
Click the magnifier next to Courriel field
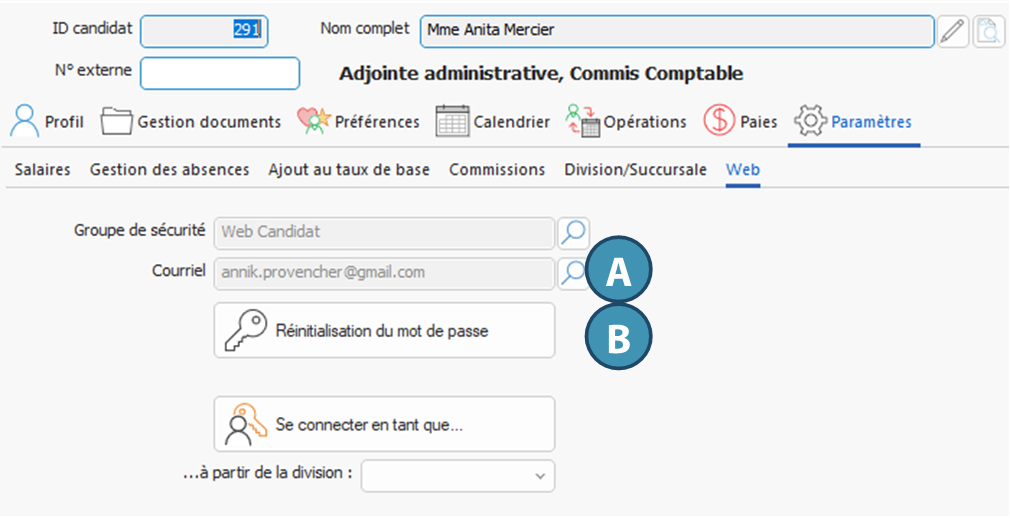tap(573, 272)
